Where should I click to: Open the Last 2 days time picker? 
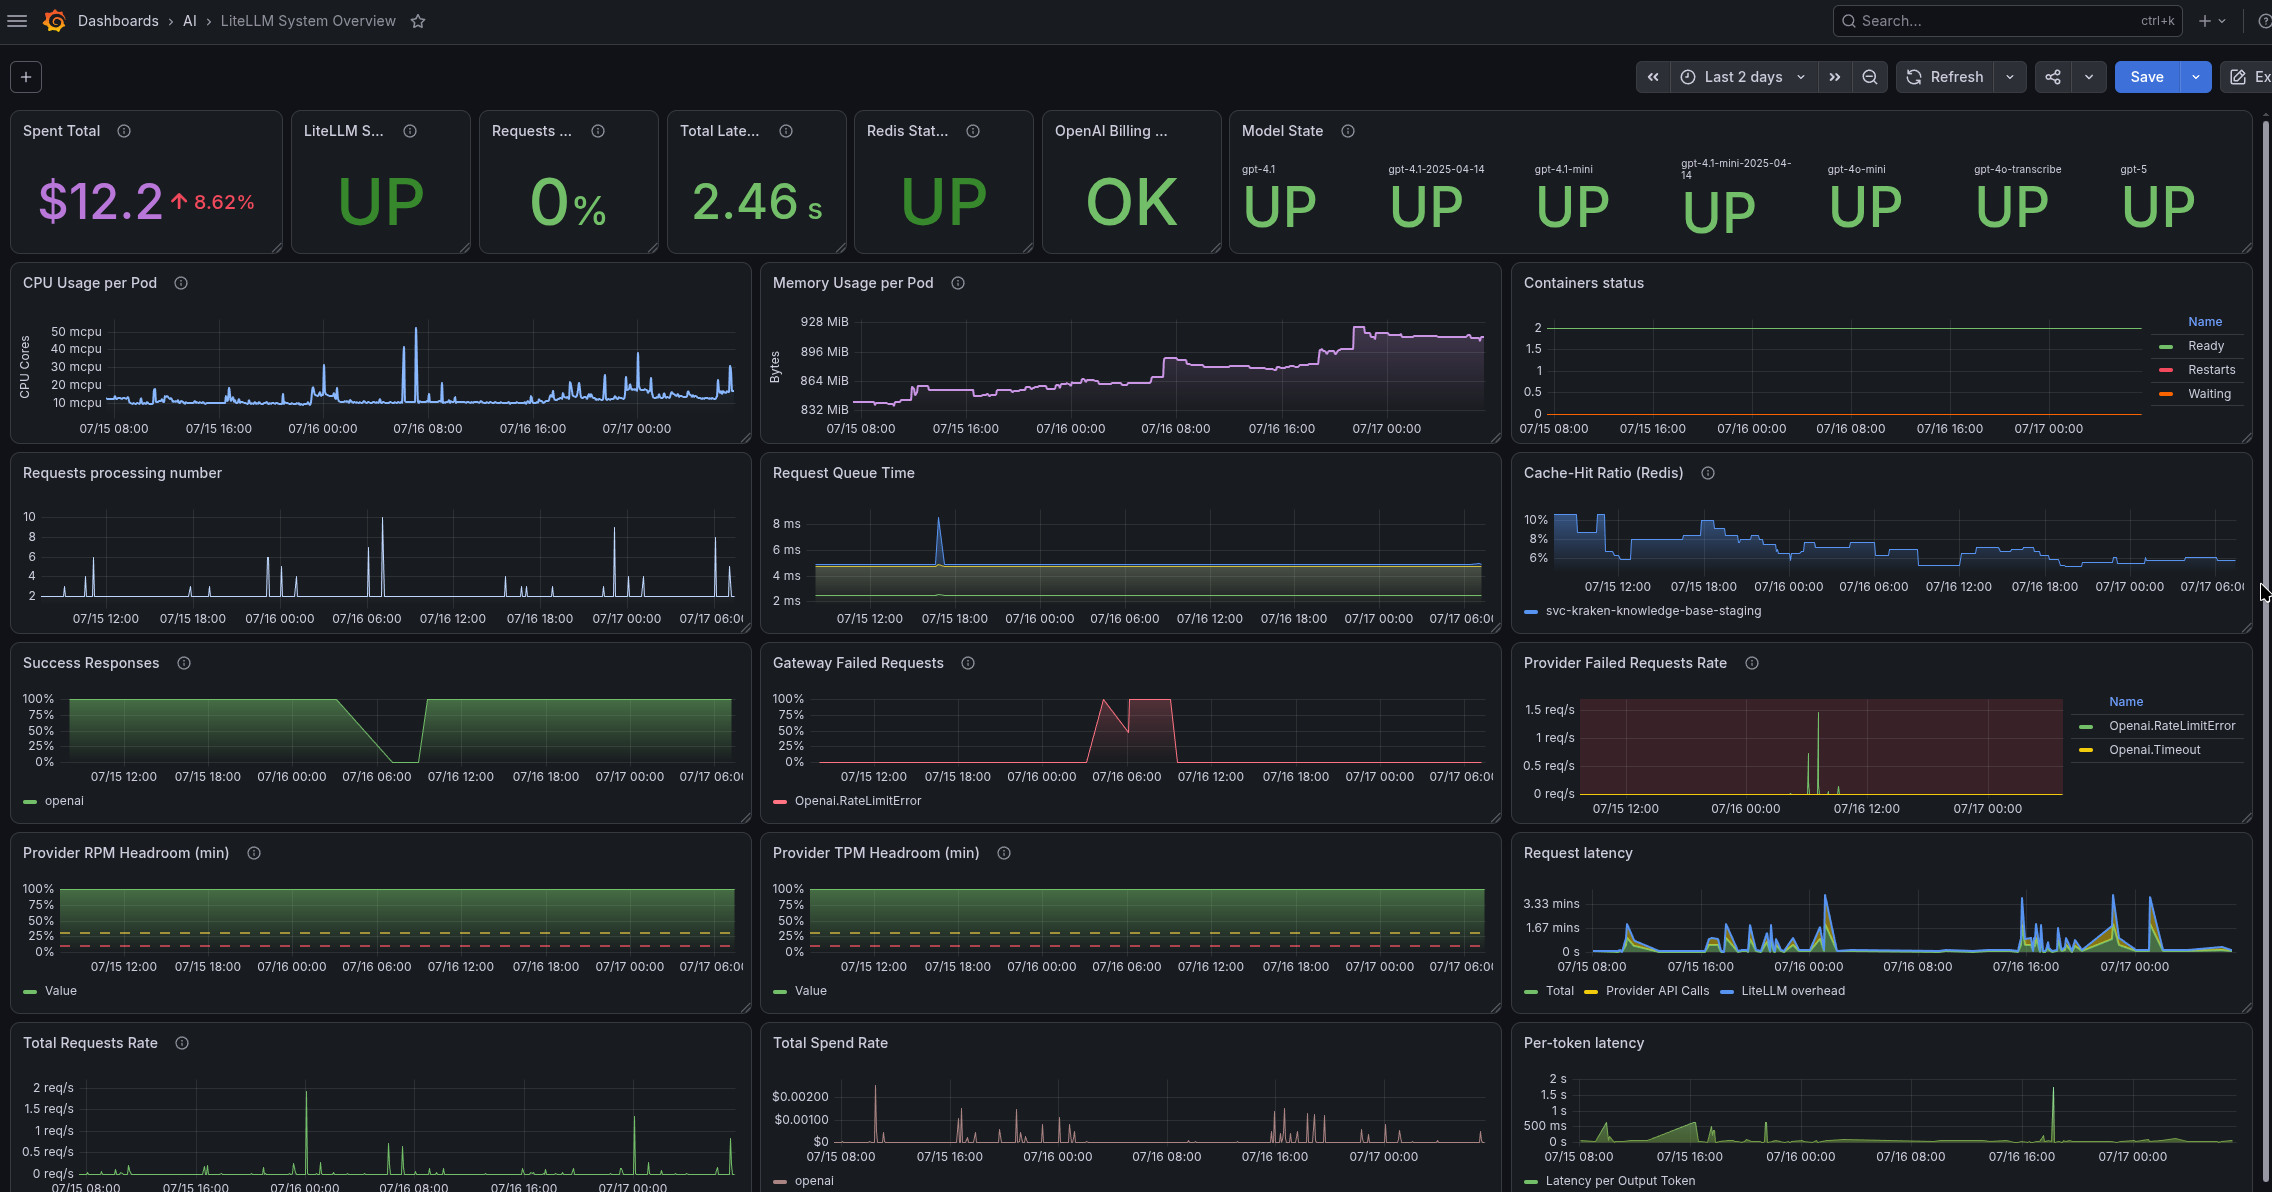1743,77
